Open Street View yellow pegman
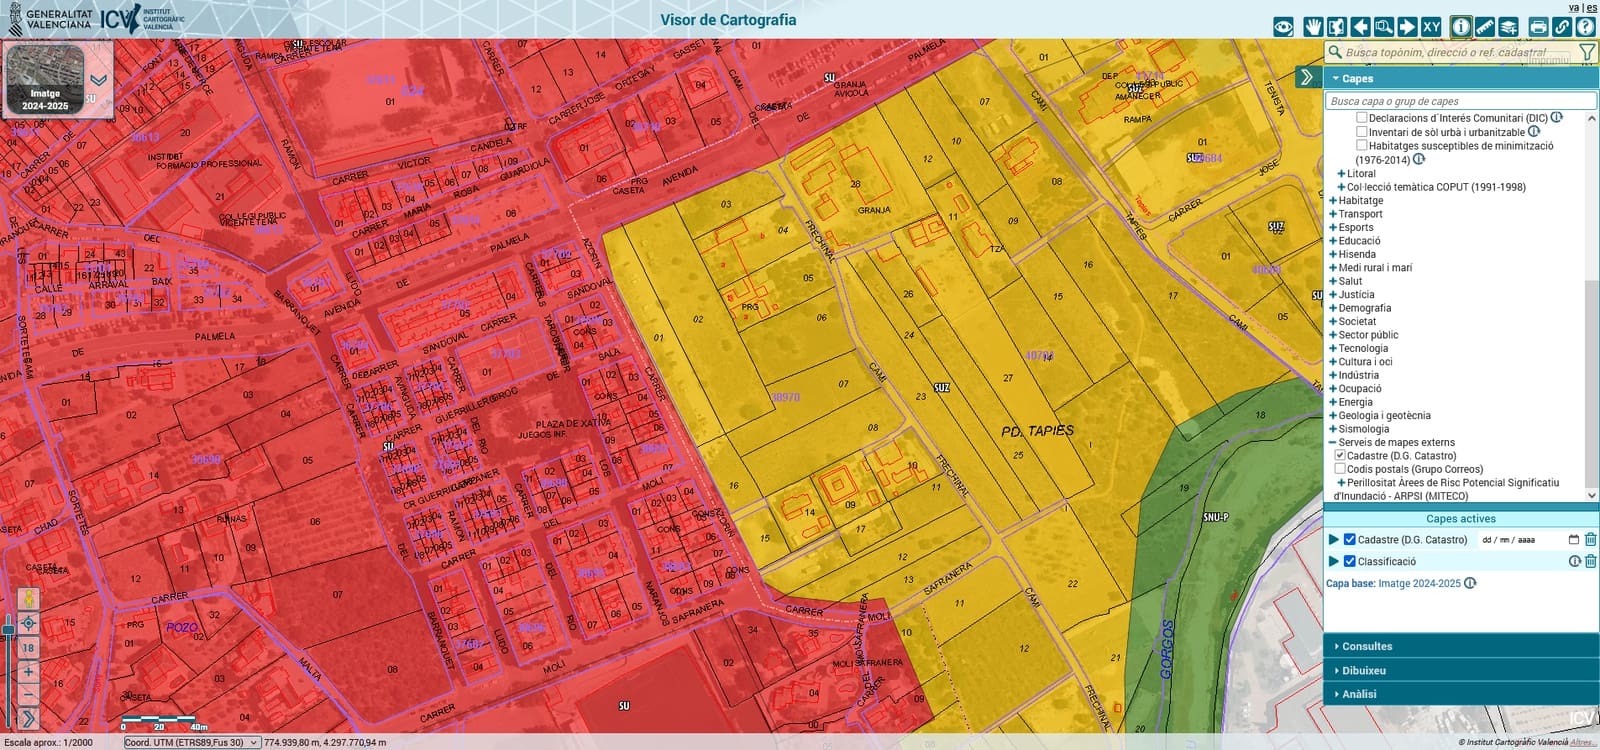Viewport: 1600px width, 750px height. [28, 598]
